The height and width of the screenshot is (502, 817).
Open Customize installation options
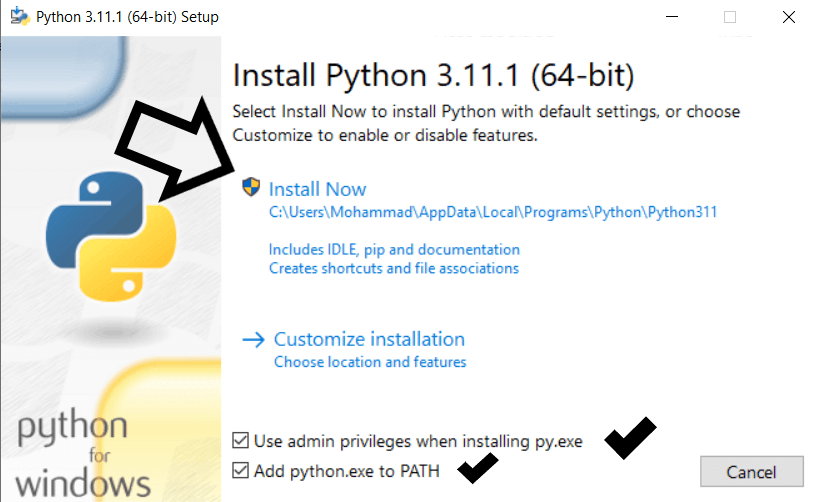click(369, 339)
